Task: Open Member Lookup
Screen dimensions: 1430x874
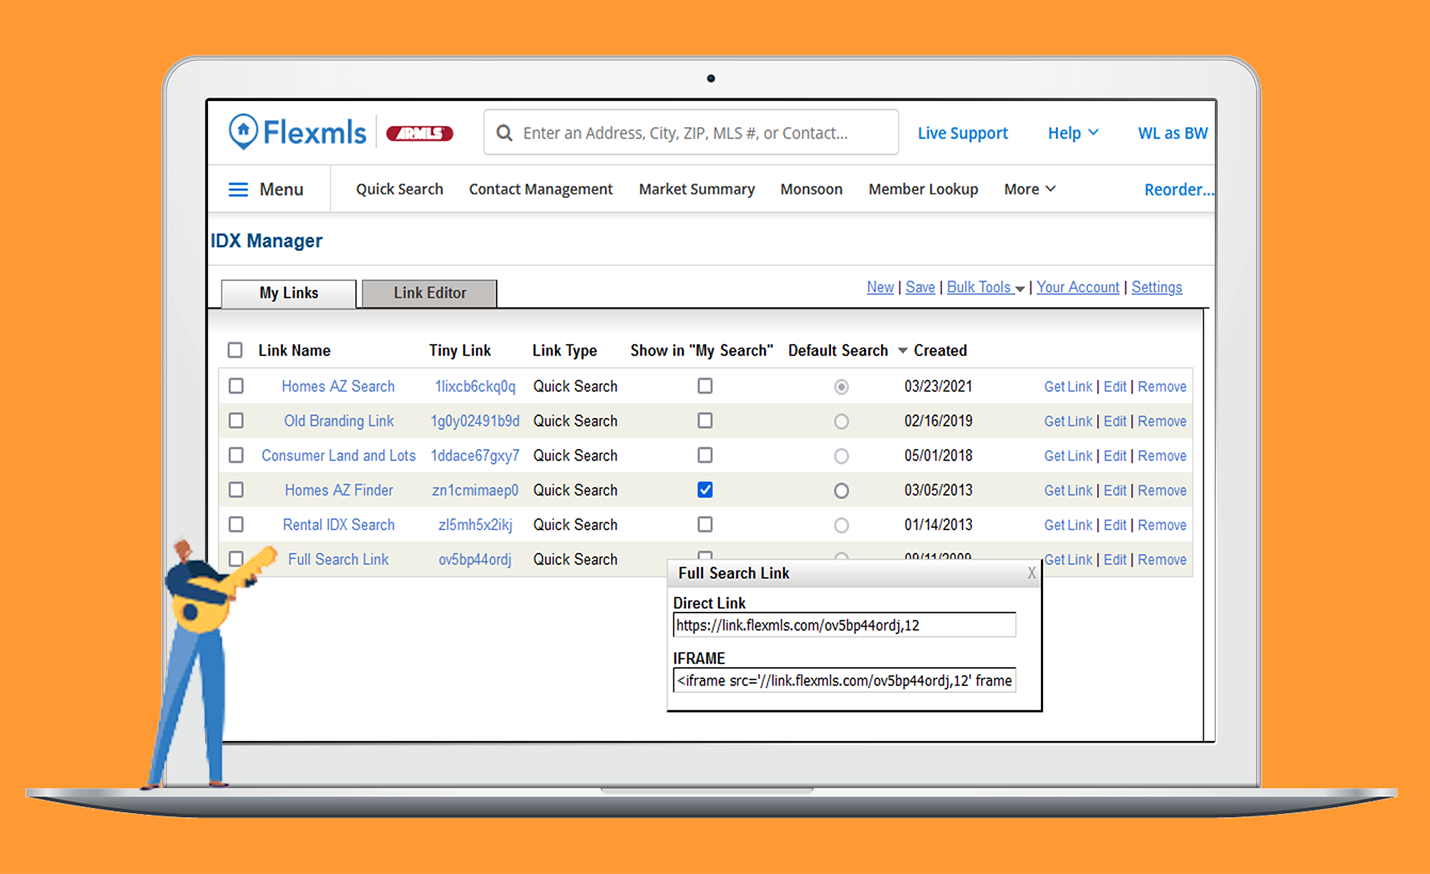Action: click(x=923, y=189)
